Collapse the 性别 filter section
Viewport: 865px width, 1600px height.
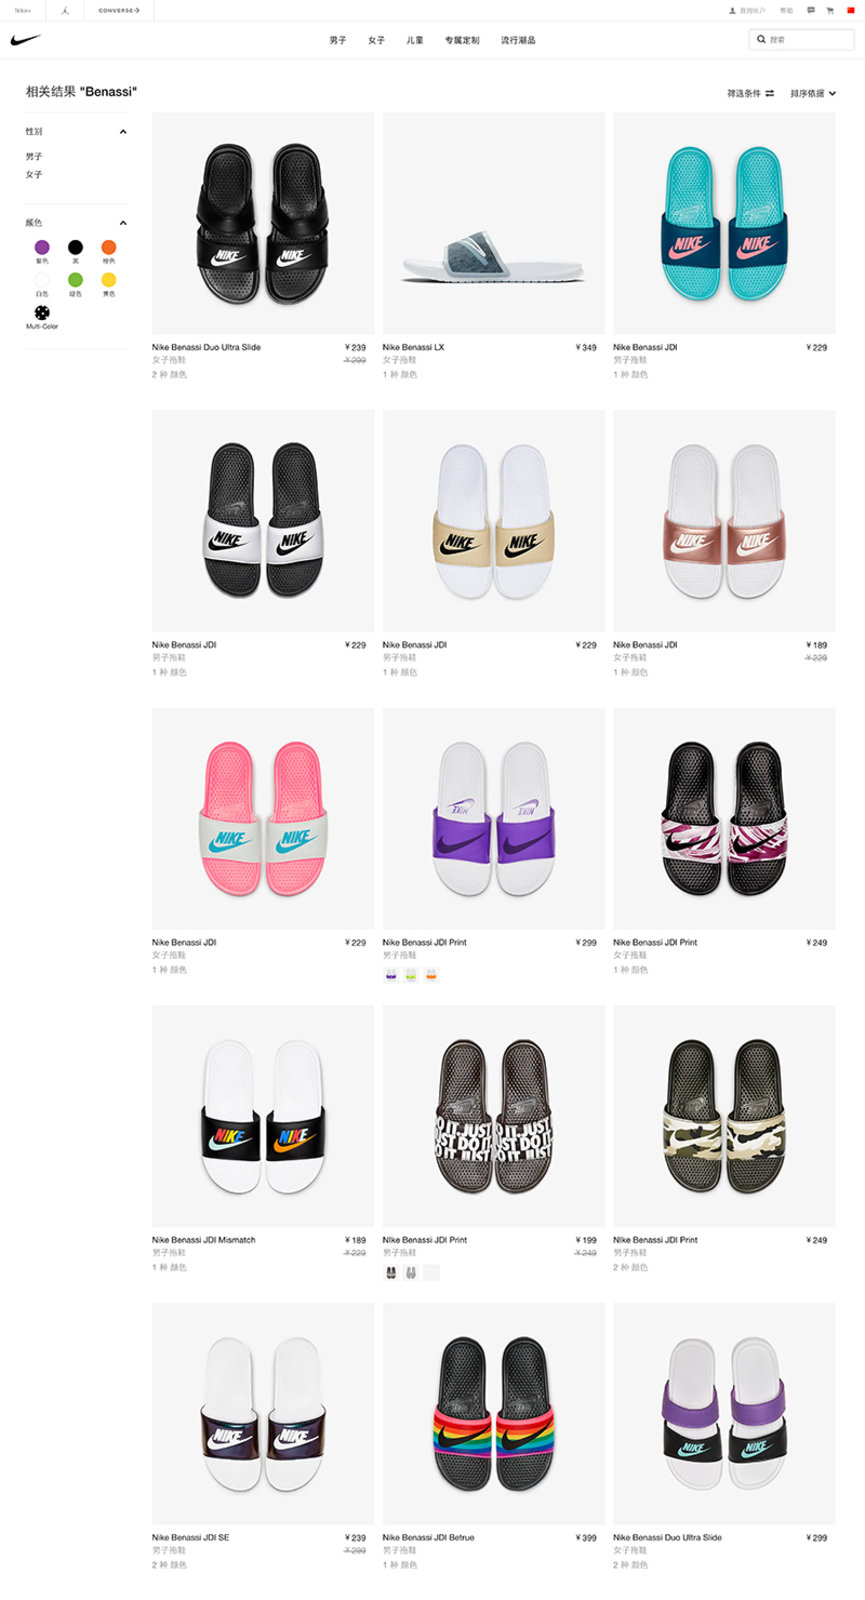pyautogui.click(x=123, y=131)
